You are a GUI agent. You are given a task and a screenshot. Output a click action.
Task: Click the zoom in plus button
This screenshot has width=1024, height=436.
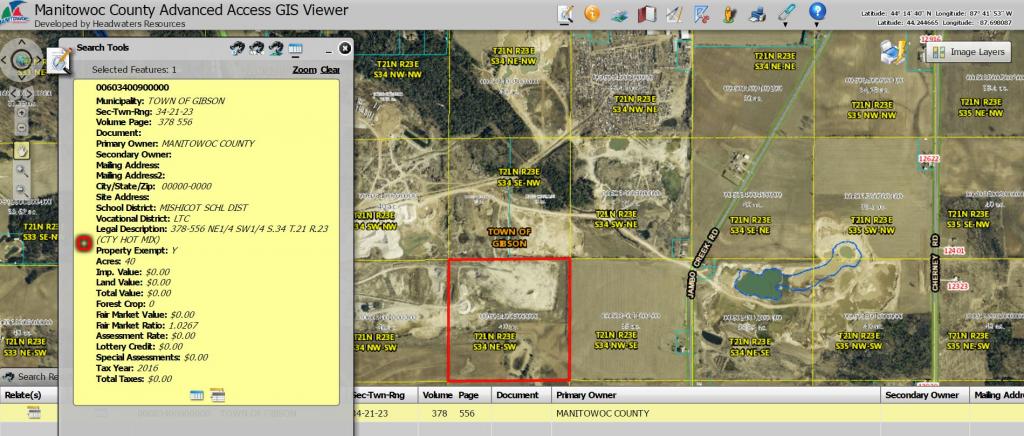(21, 171)
